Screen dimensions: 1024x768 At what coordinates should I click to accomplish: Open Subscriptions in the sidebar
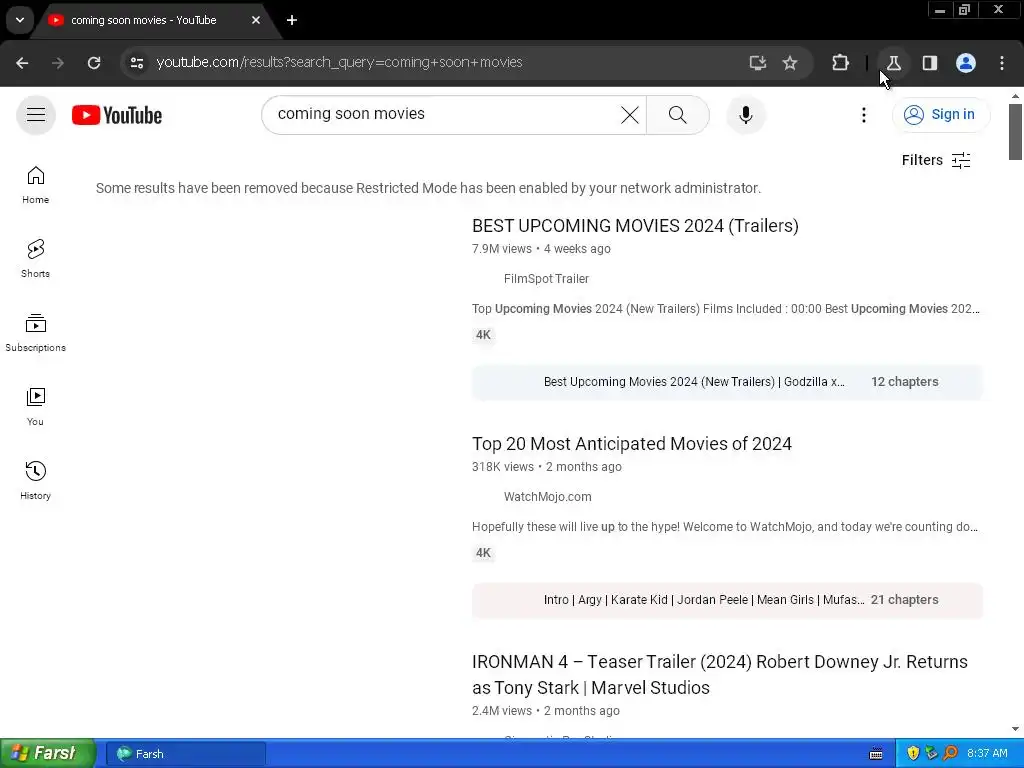click(x=35, y=333)
